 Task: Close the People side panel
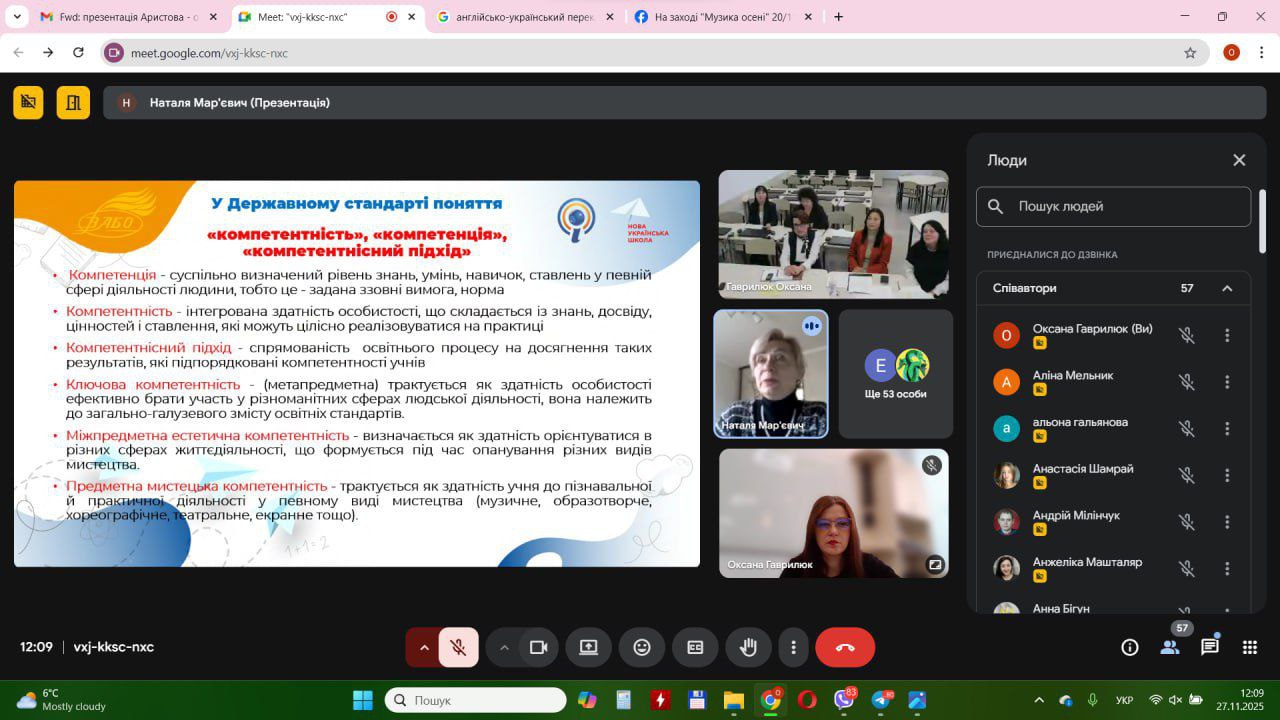1239,160
